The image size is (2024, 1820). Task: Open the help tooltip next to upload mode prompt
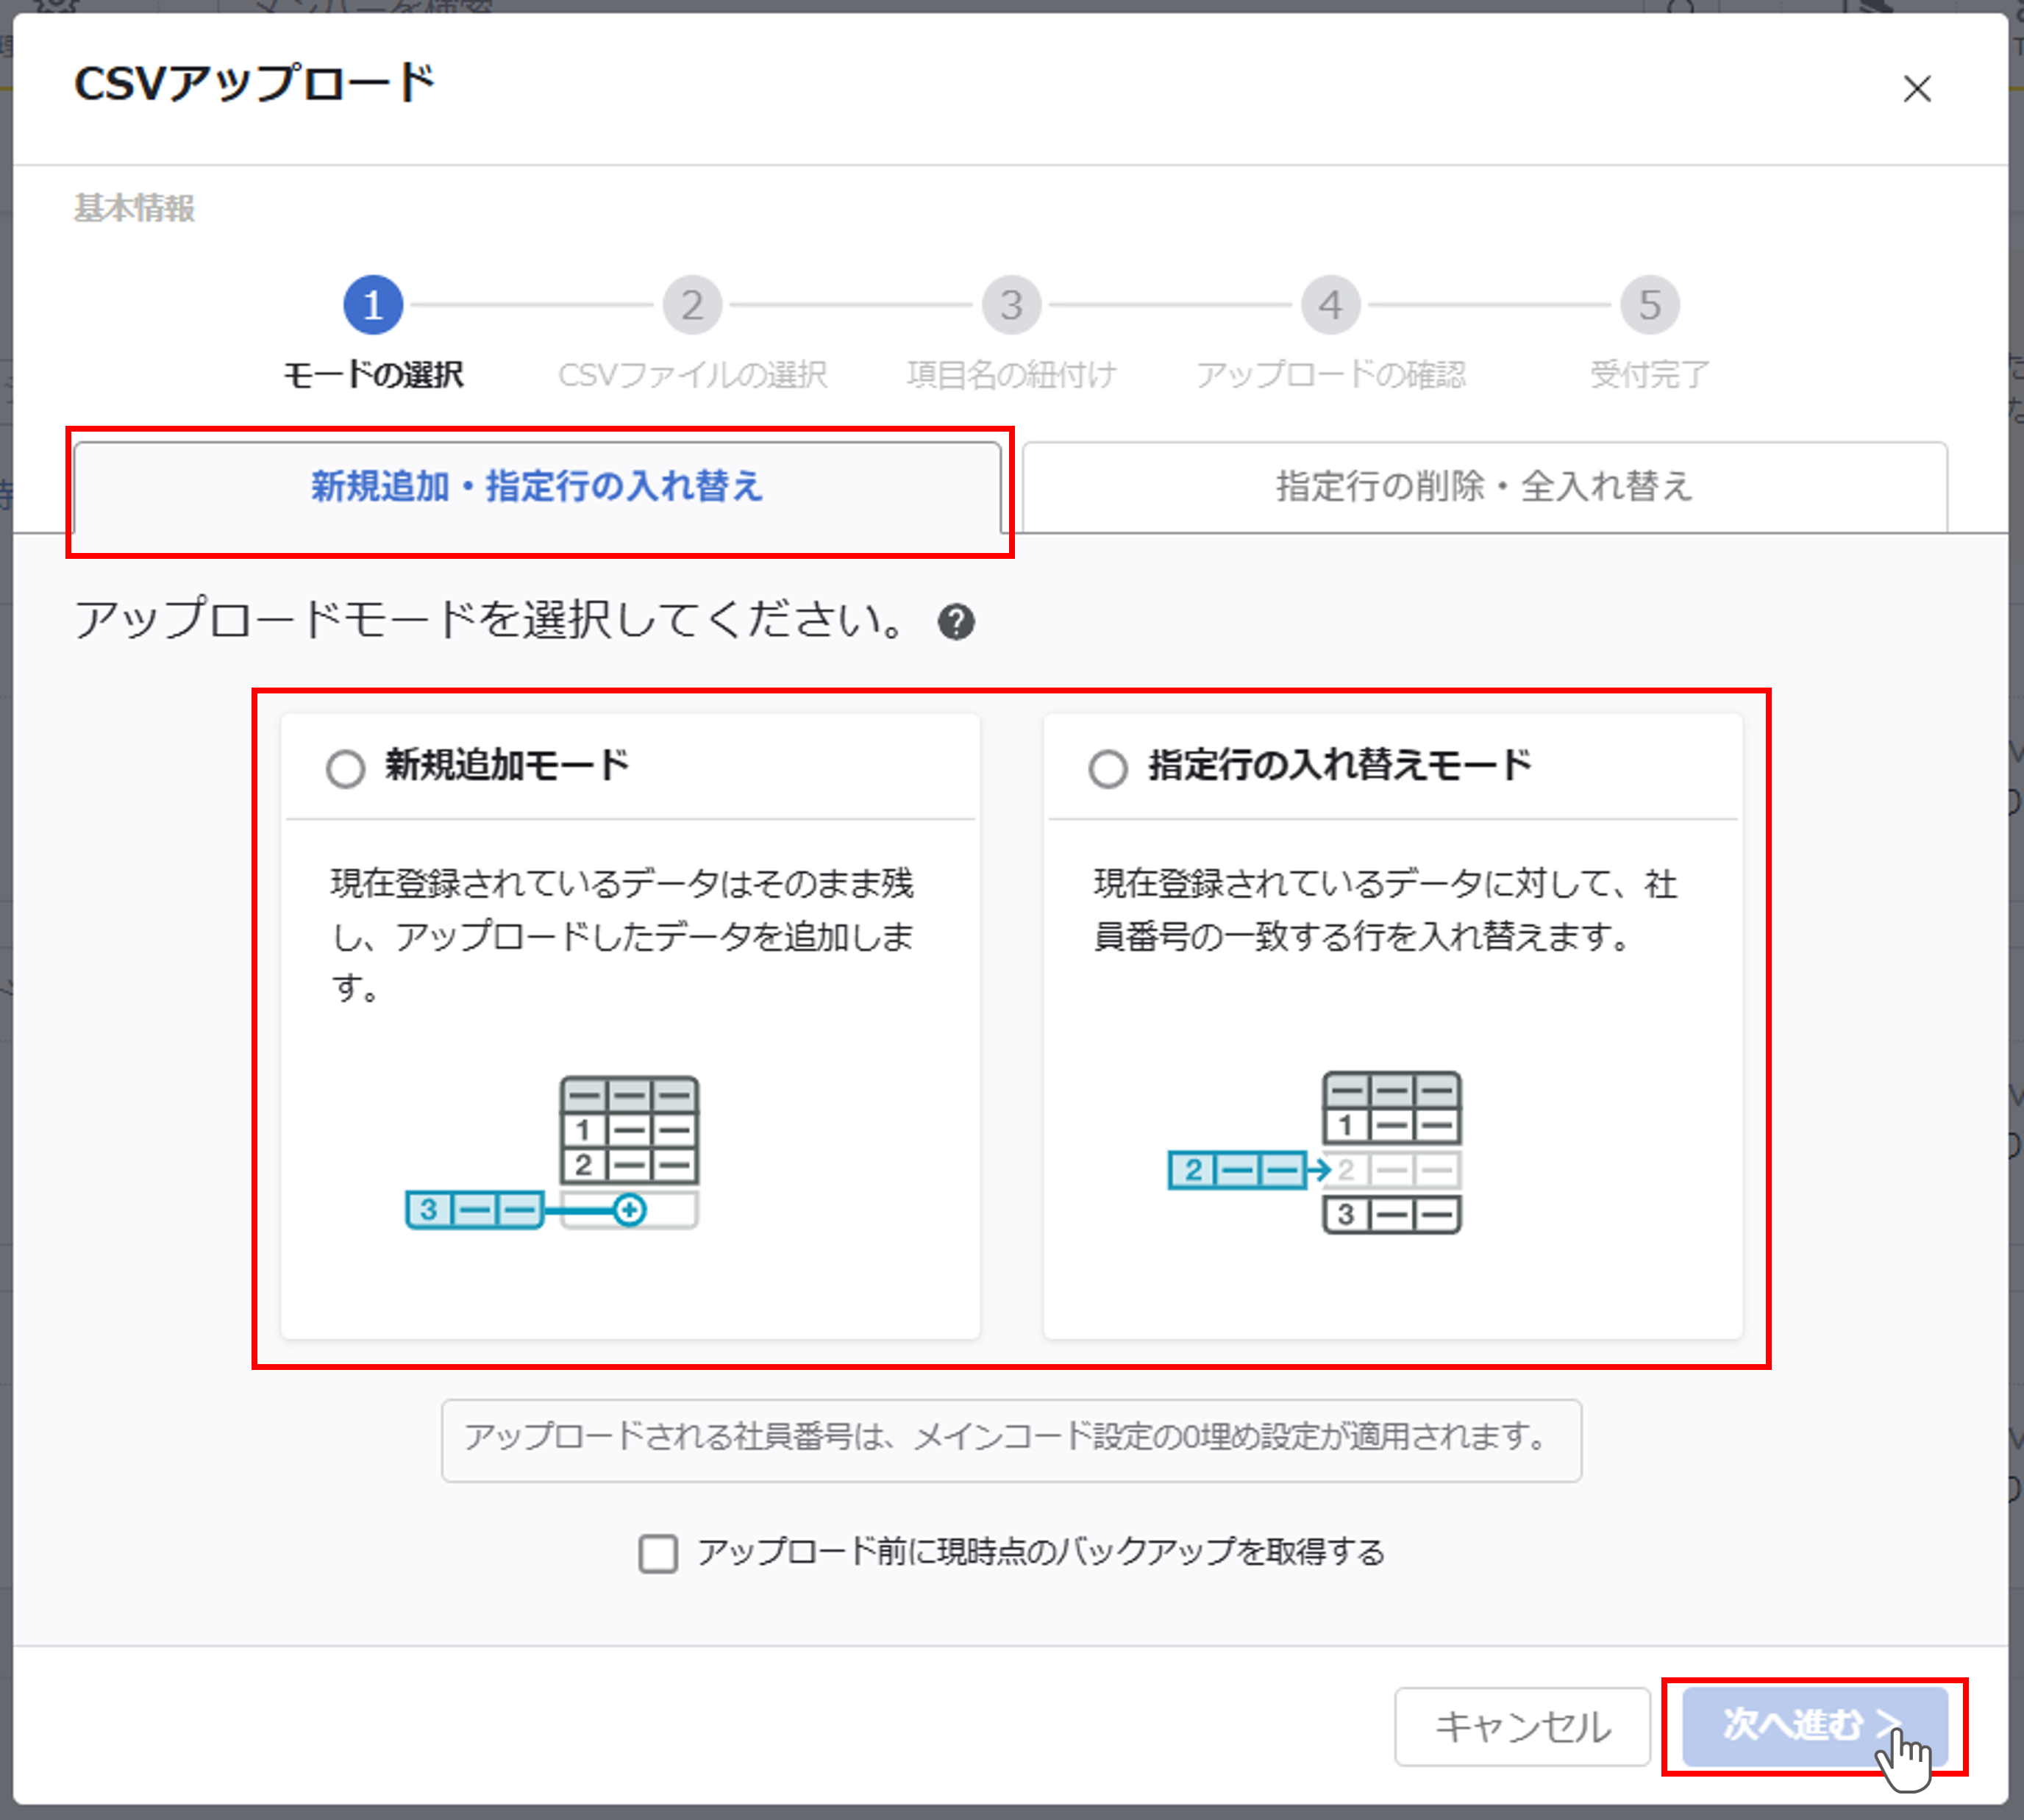click(x=956, y=622)
